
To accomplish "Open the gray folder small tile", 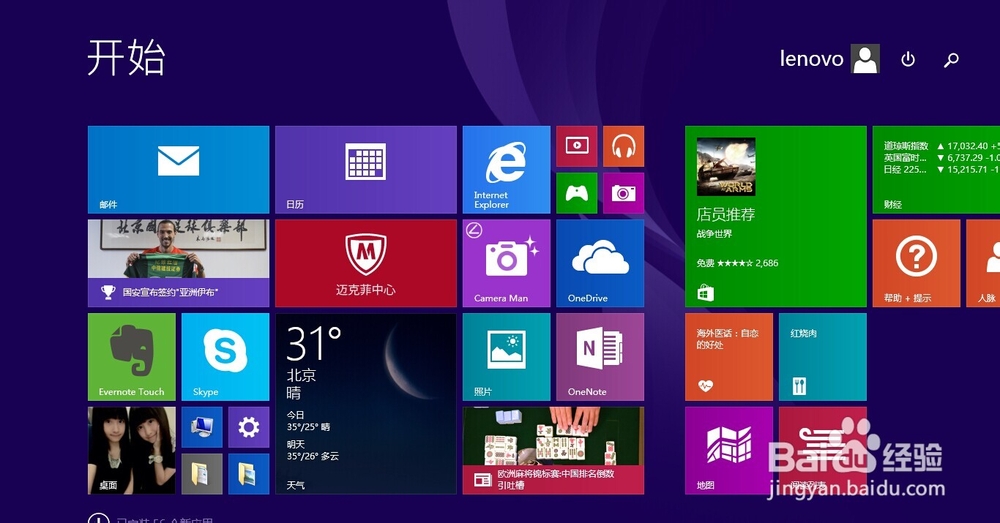I will [x=202, y=474].
